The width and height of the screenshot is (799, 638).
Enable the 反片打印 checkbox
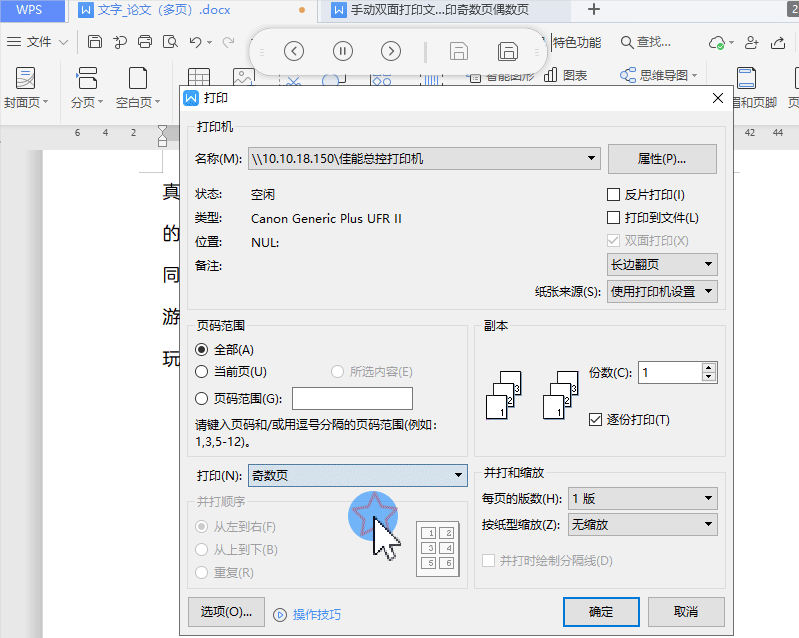click(x=614, y=195)
